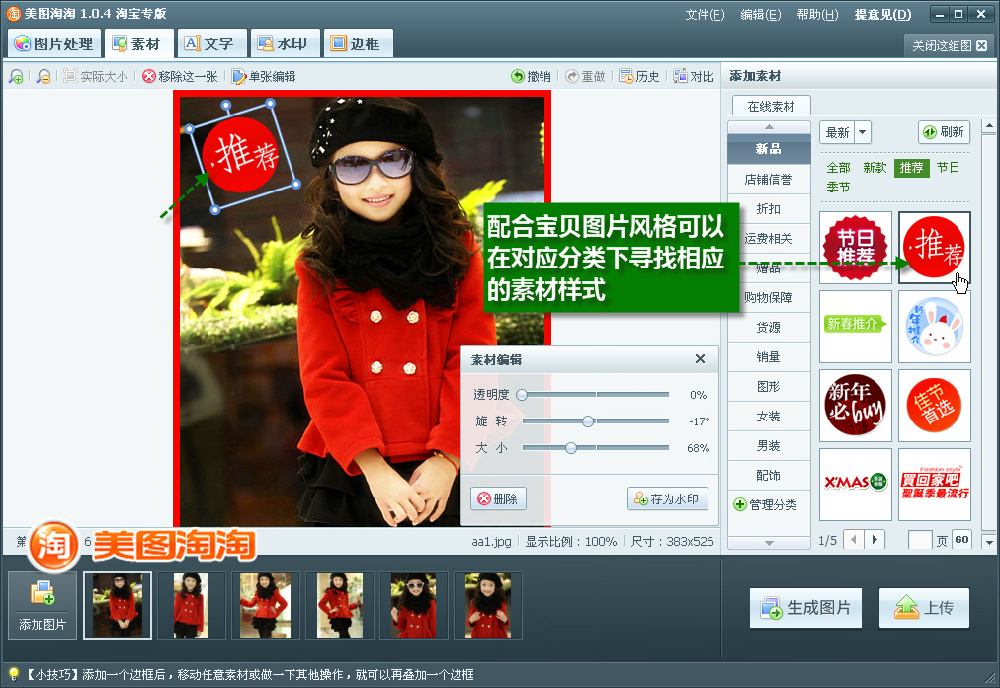Select the 女装 category
Viewport: 1000px width, 688px height.
[768, 416]
